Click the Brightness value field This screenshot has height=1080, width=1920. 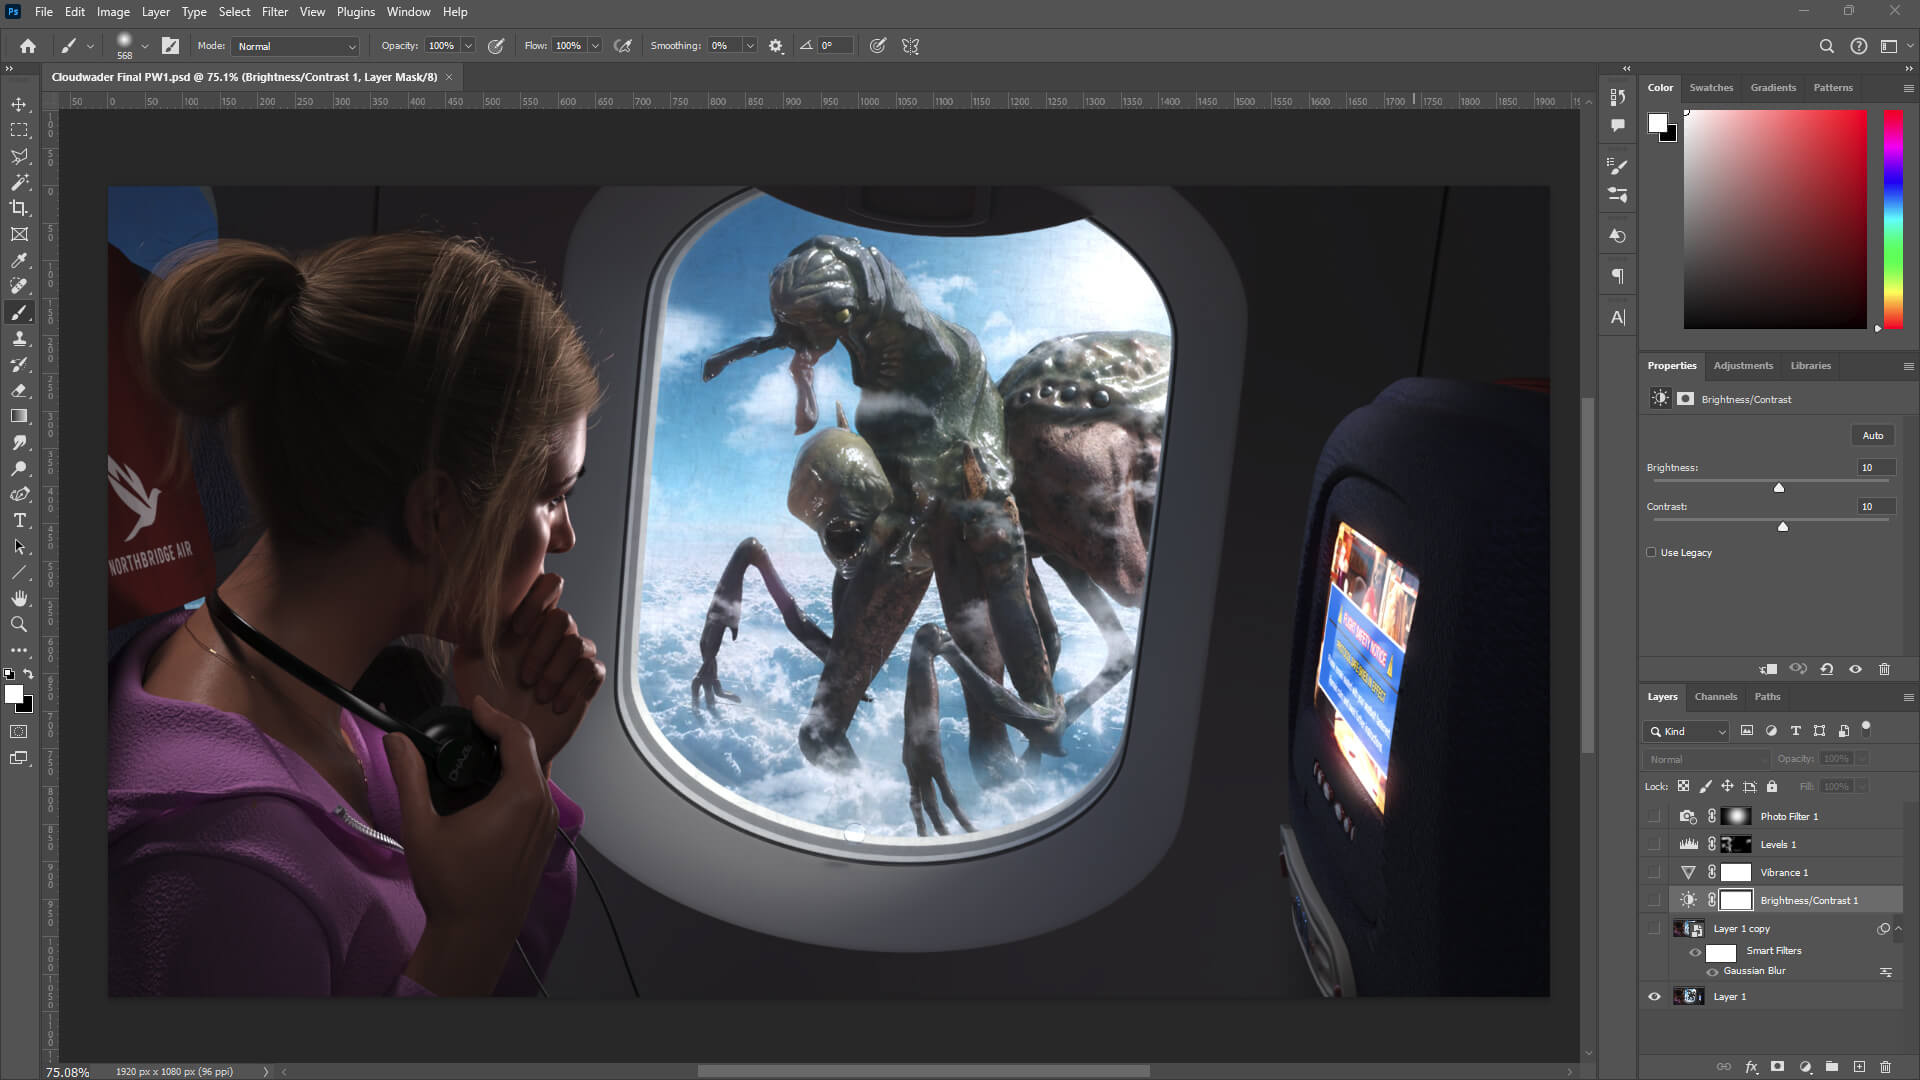tap(1876, 468)
